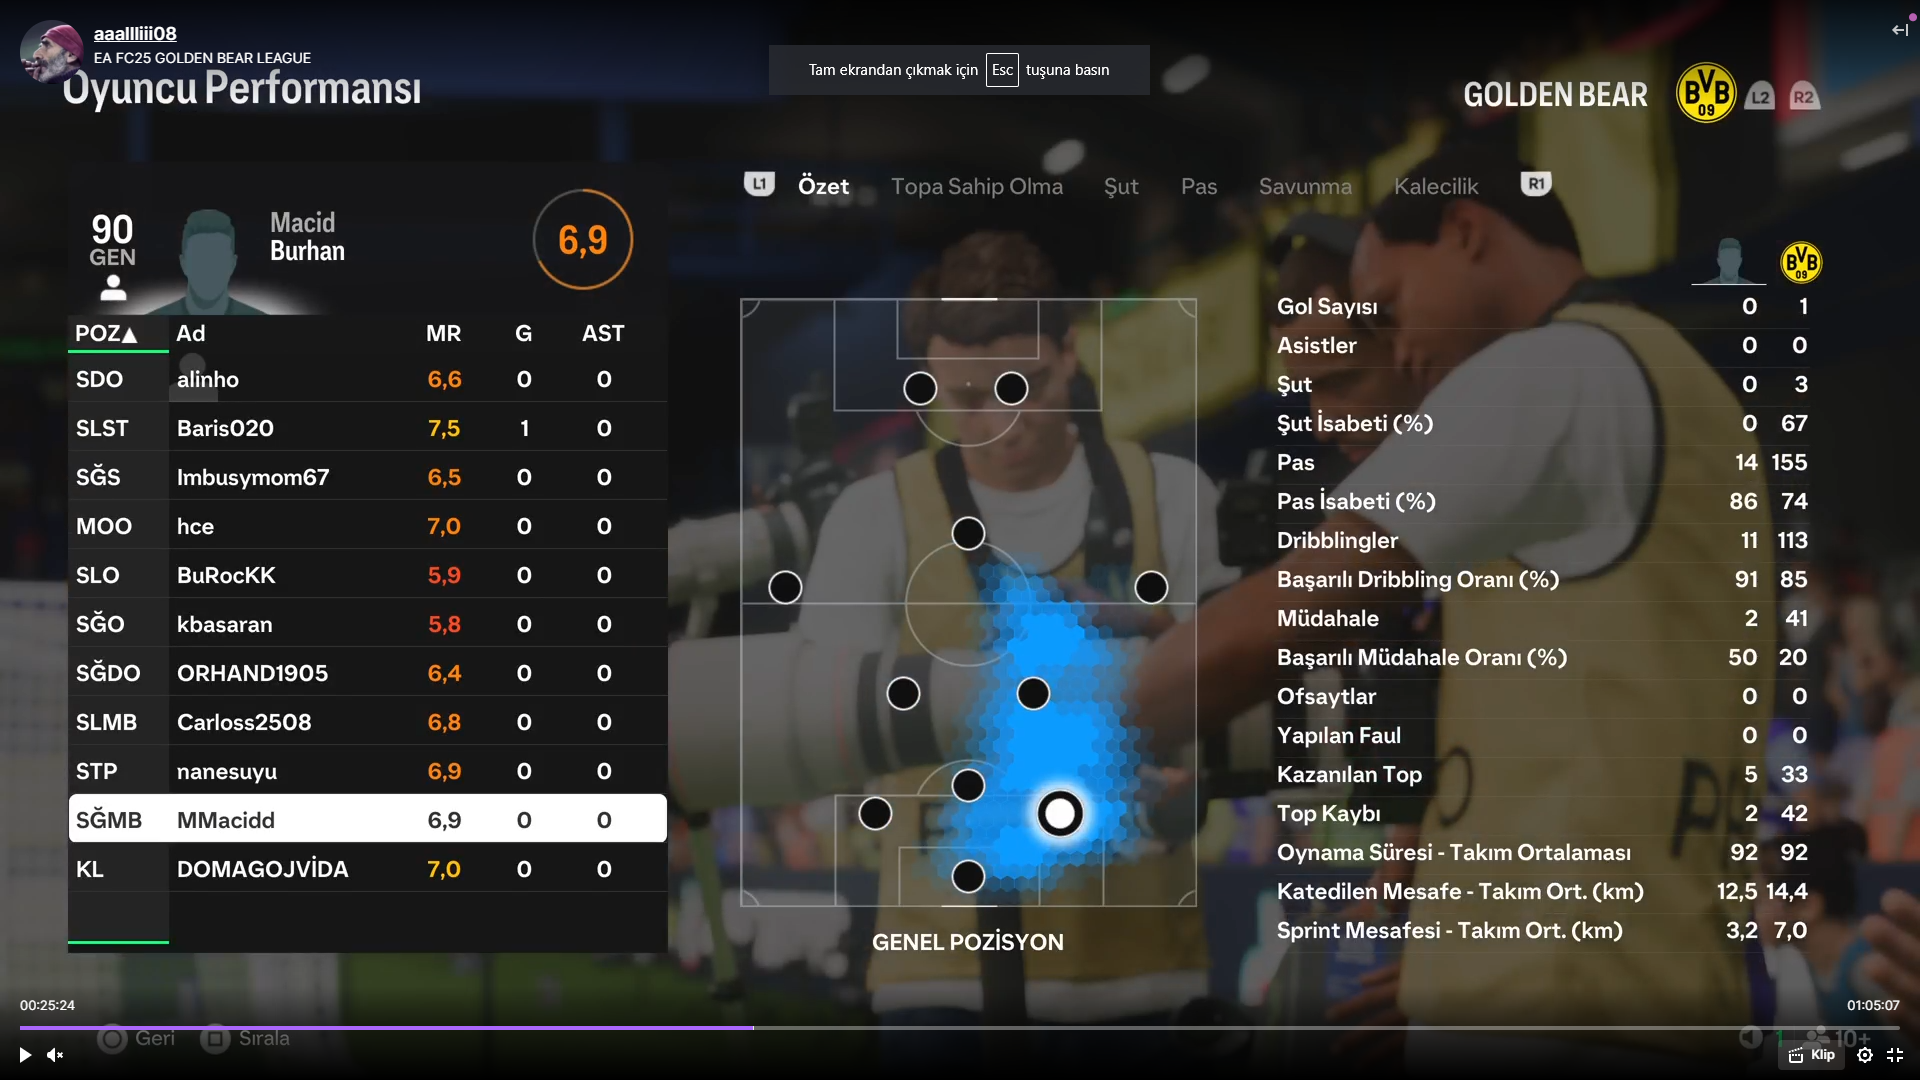Viewport: 1920px width, 1080px height.
Task: Sort players by MR column header
Action: (444, 333)
